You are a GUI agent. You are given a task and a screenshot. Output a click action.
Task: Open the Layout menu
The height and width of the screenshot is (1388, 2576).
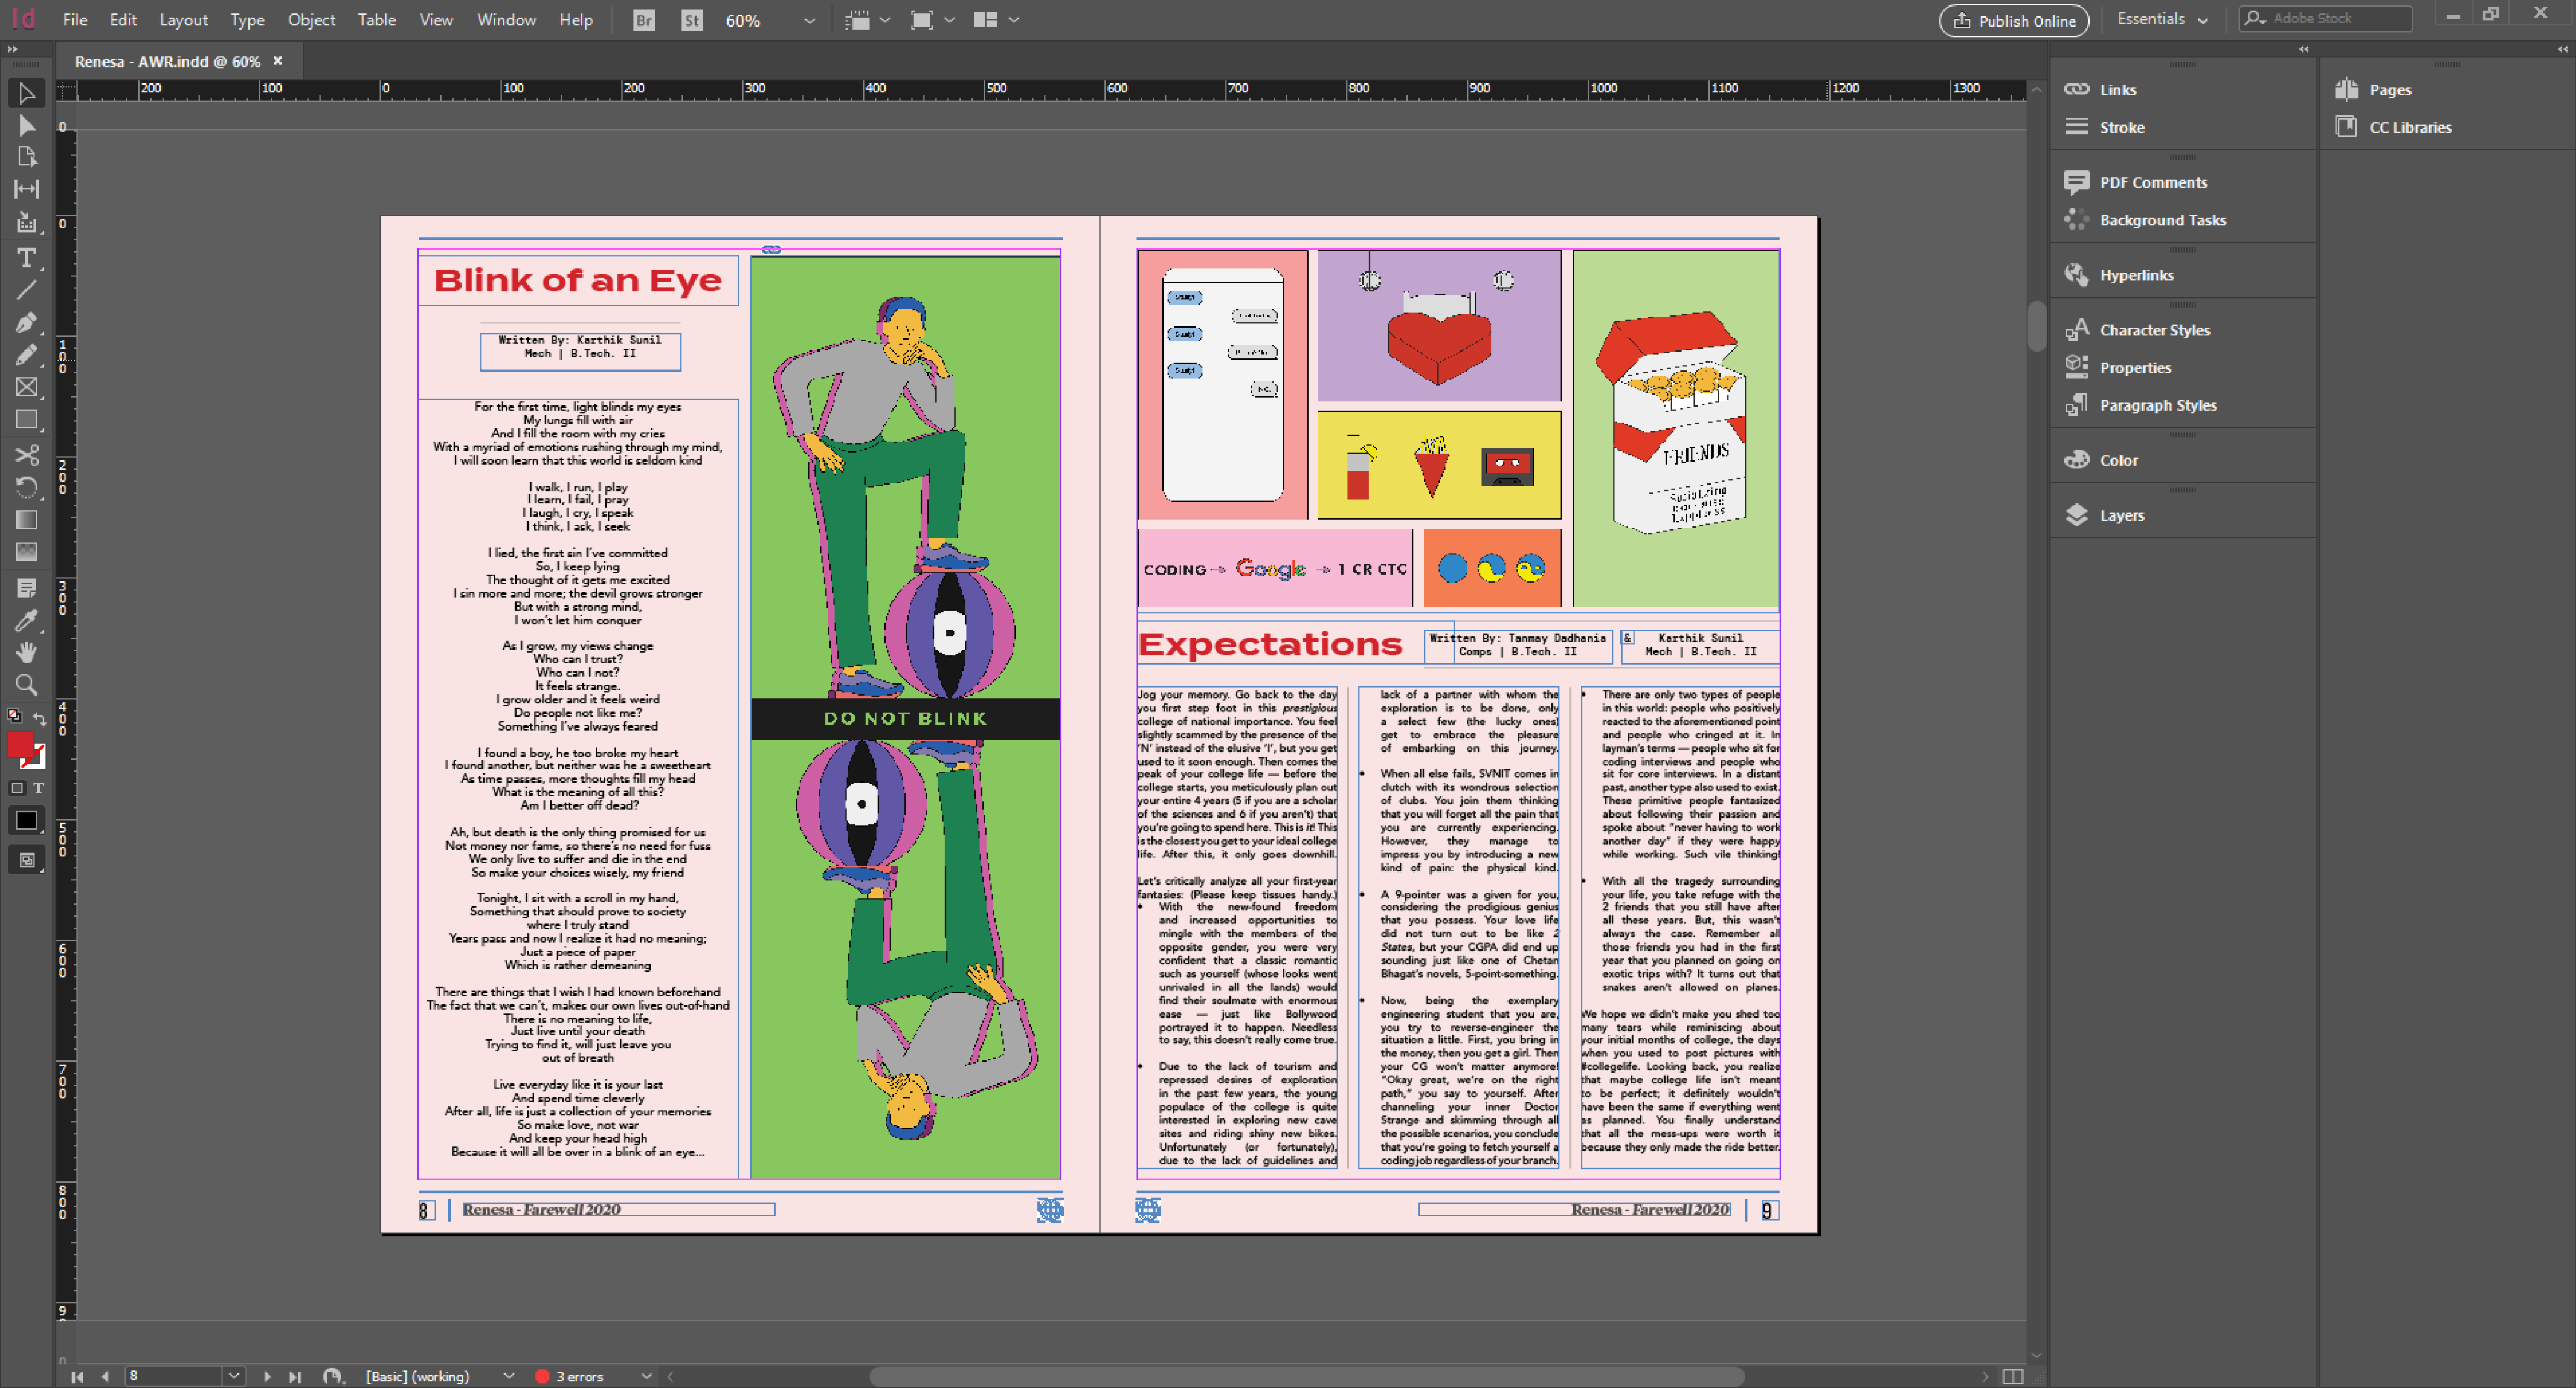183,20
